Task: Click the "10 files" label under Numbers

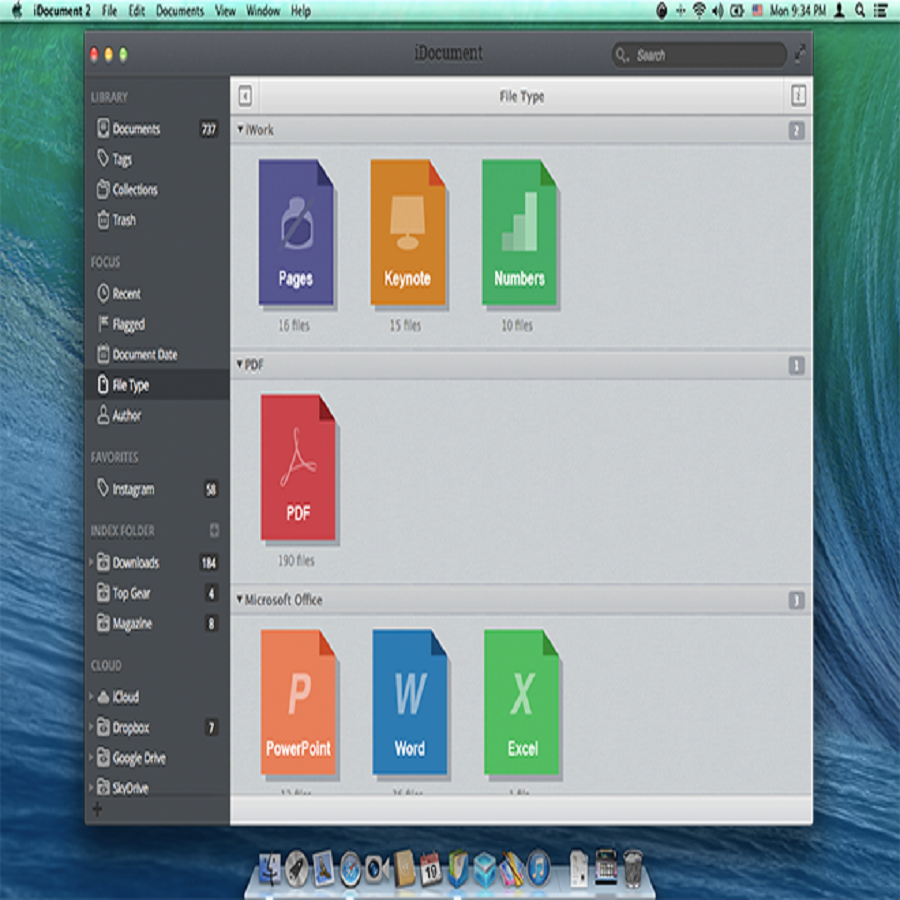Action: point(517,325)
